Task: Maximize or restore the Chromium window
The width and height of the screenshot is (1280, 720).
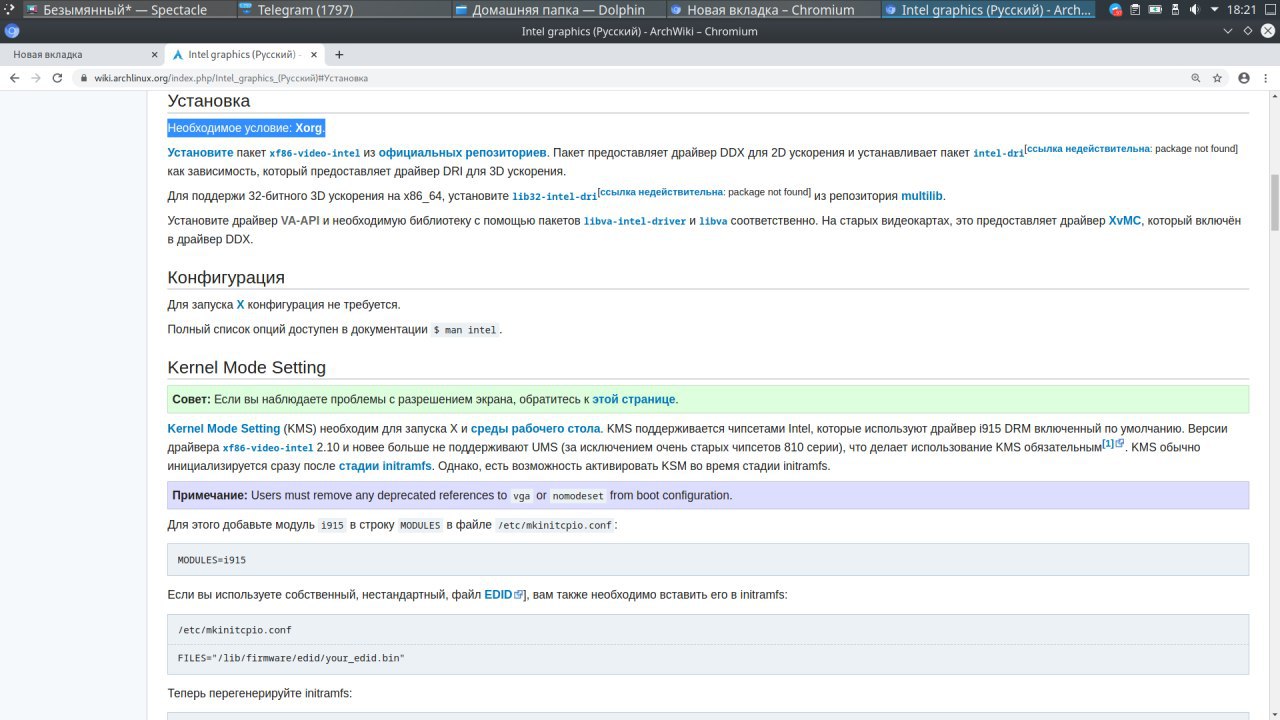Action: [1250, 31]
